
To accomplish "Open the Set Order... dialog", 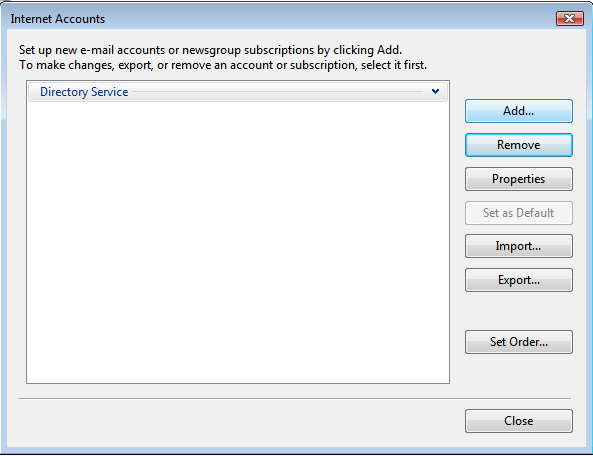I will [518, 342].
